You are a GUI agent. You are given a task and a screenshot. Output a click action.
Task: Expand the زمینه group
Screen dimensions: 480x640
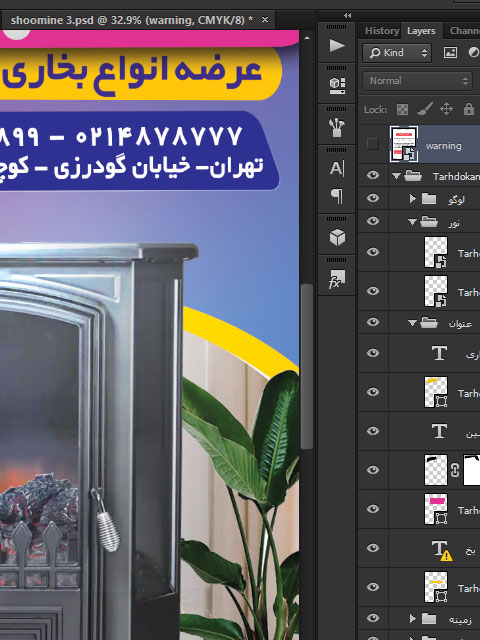pos(413,619)
